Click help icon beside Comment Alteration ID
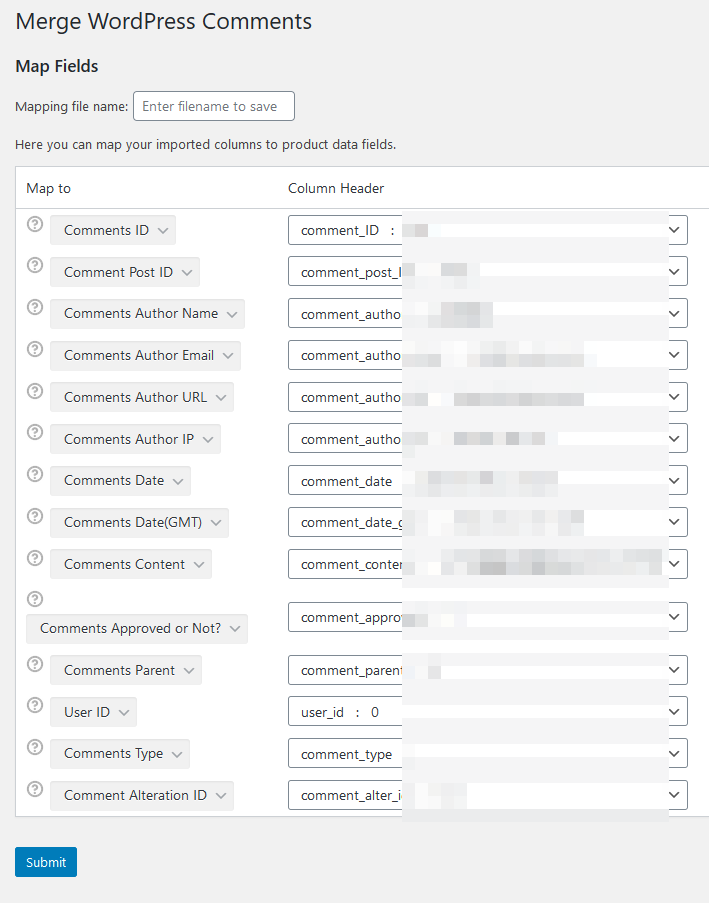This screenshot has width=709, height=903. pyautogui.click(x=35, y=789)
